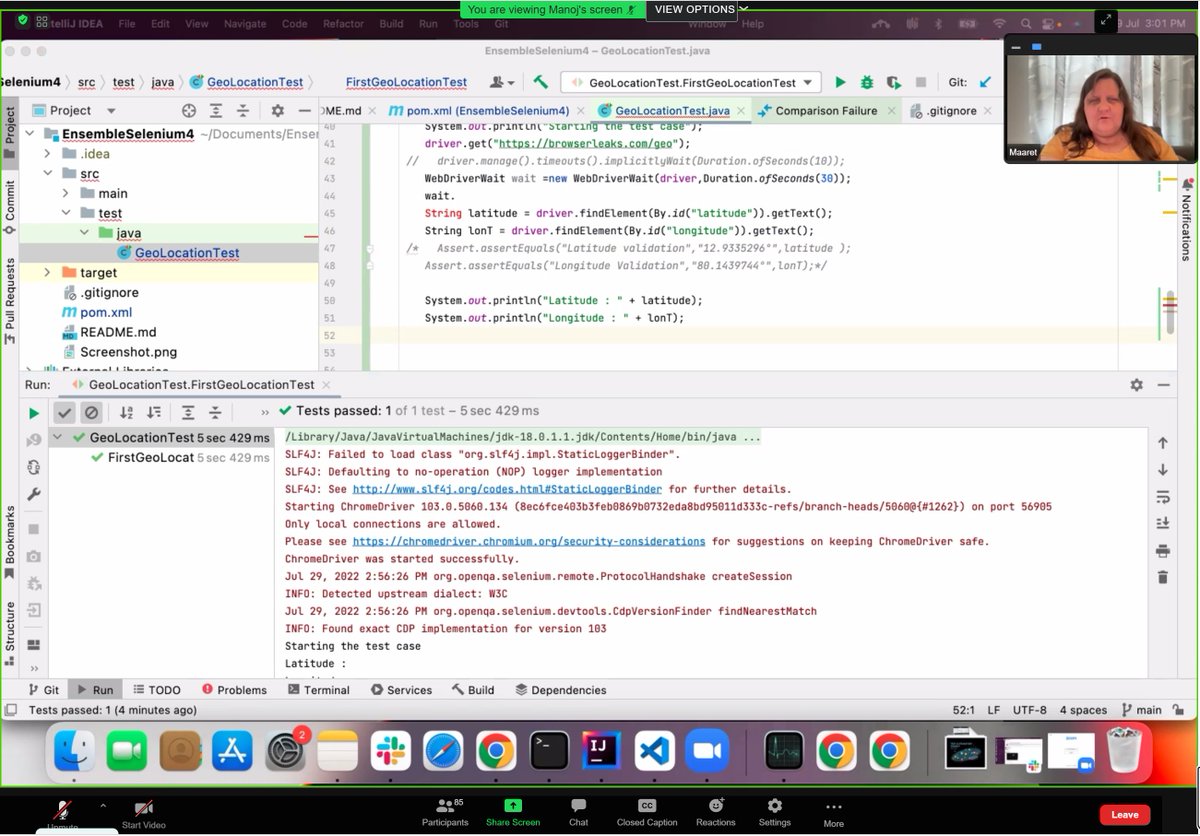This screenshot has height=836, width=1200.
Task: Hide the Project panel with minus icon
Action: tap(303, 111)
